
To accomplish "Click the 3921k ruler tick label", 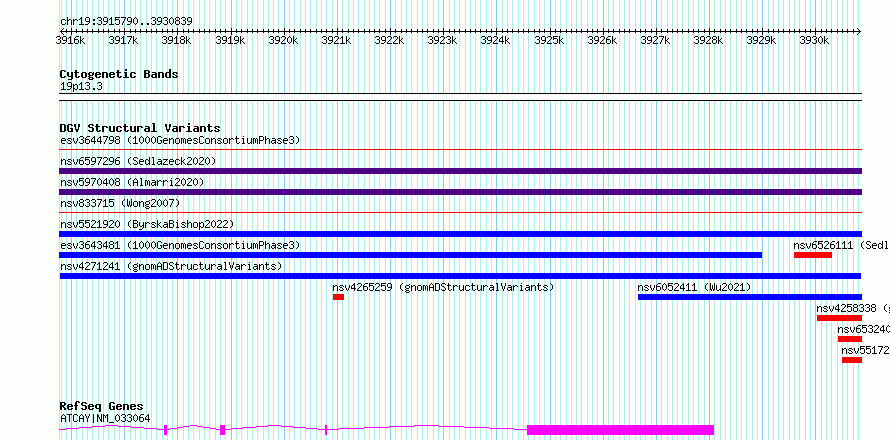I will (x=336, y=40).
